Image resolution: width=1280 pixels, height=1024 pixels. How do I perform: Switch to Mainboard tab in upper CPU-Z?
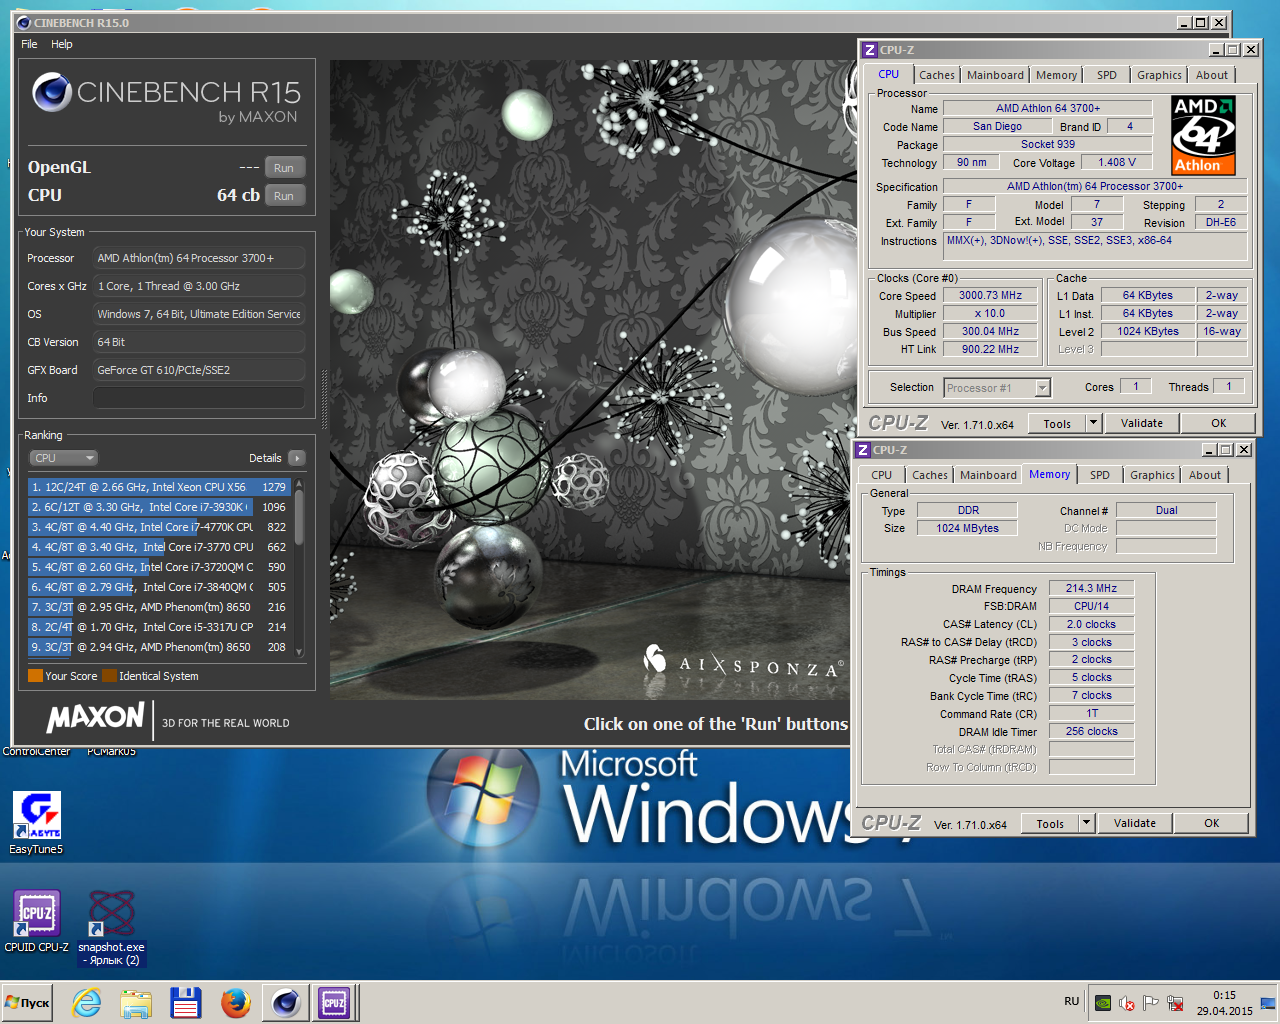click(x=995, y=75)
